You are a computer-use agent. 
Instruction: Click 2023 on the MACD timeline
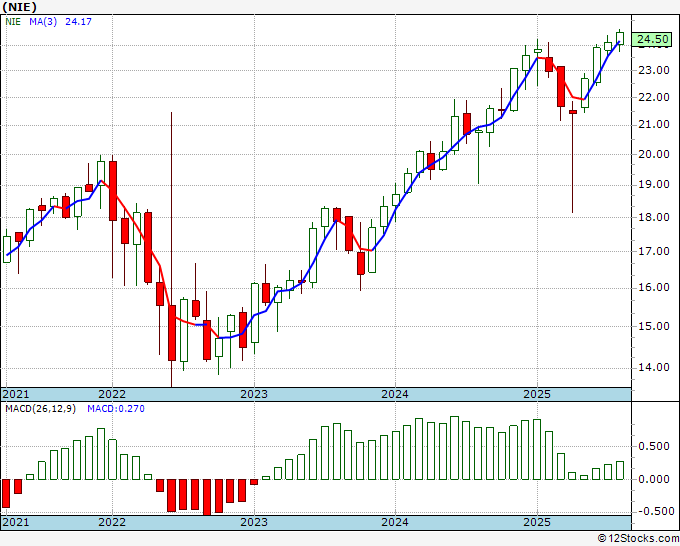tap(254, 522)
